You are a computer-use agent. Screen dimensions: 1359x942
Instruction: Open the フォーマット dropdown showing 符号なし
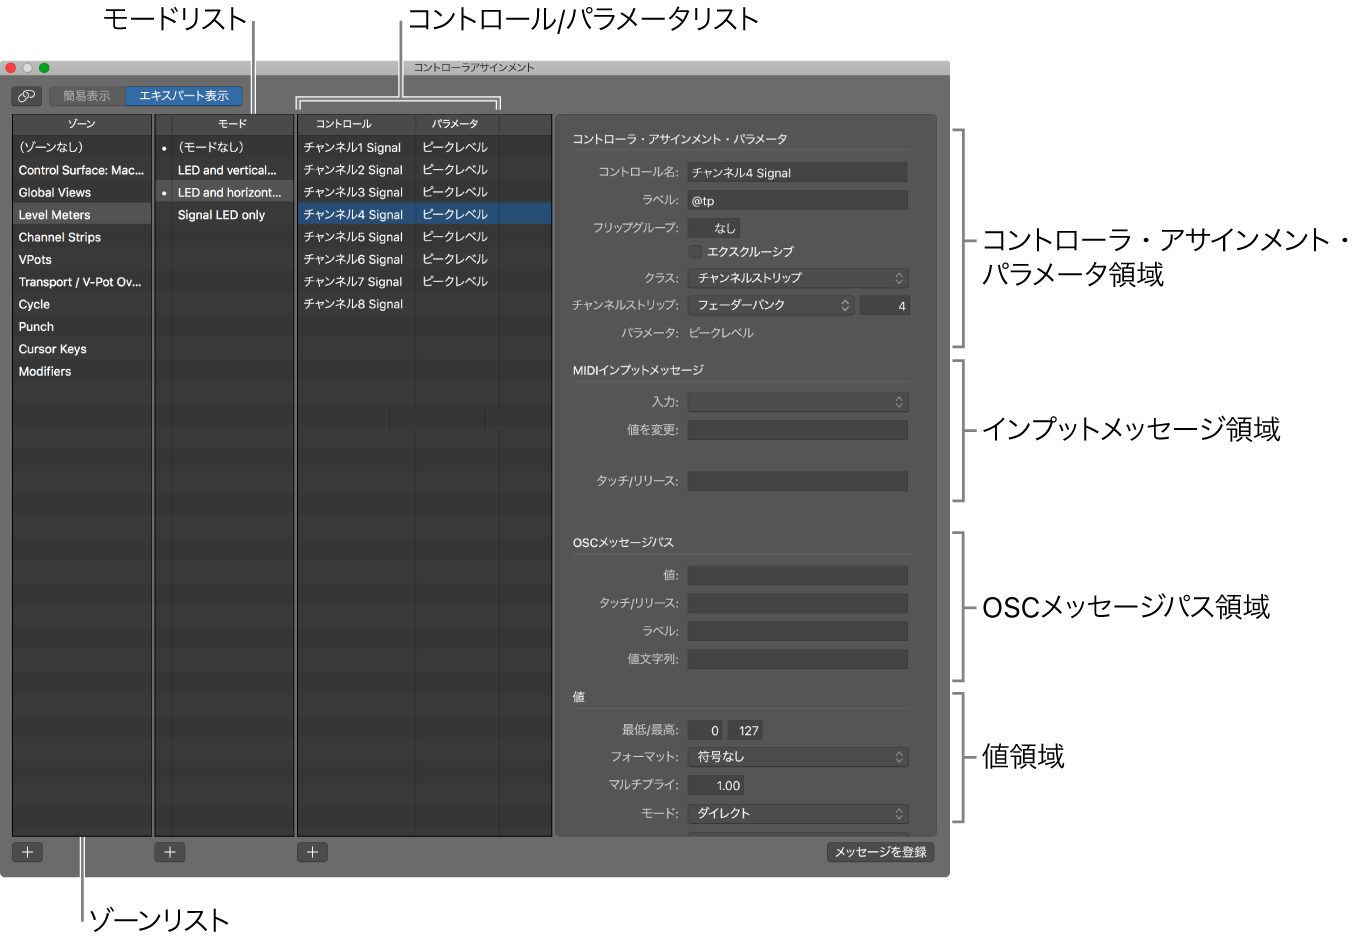[x=797, y=757]
